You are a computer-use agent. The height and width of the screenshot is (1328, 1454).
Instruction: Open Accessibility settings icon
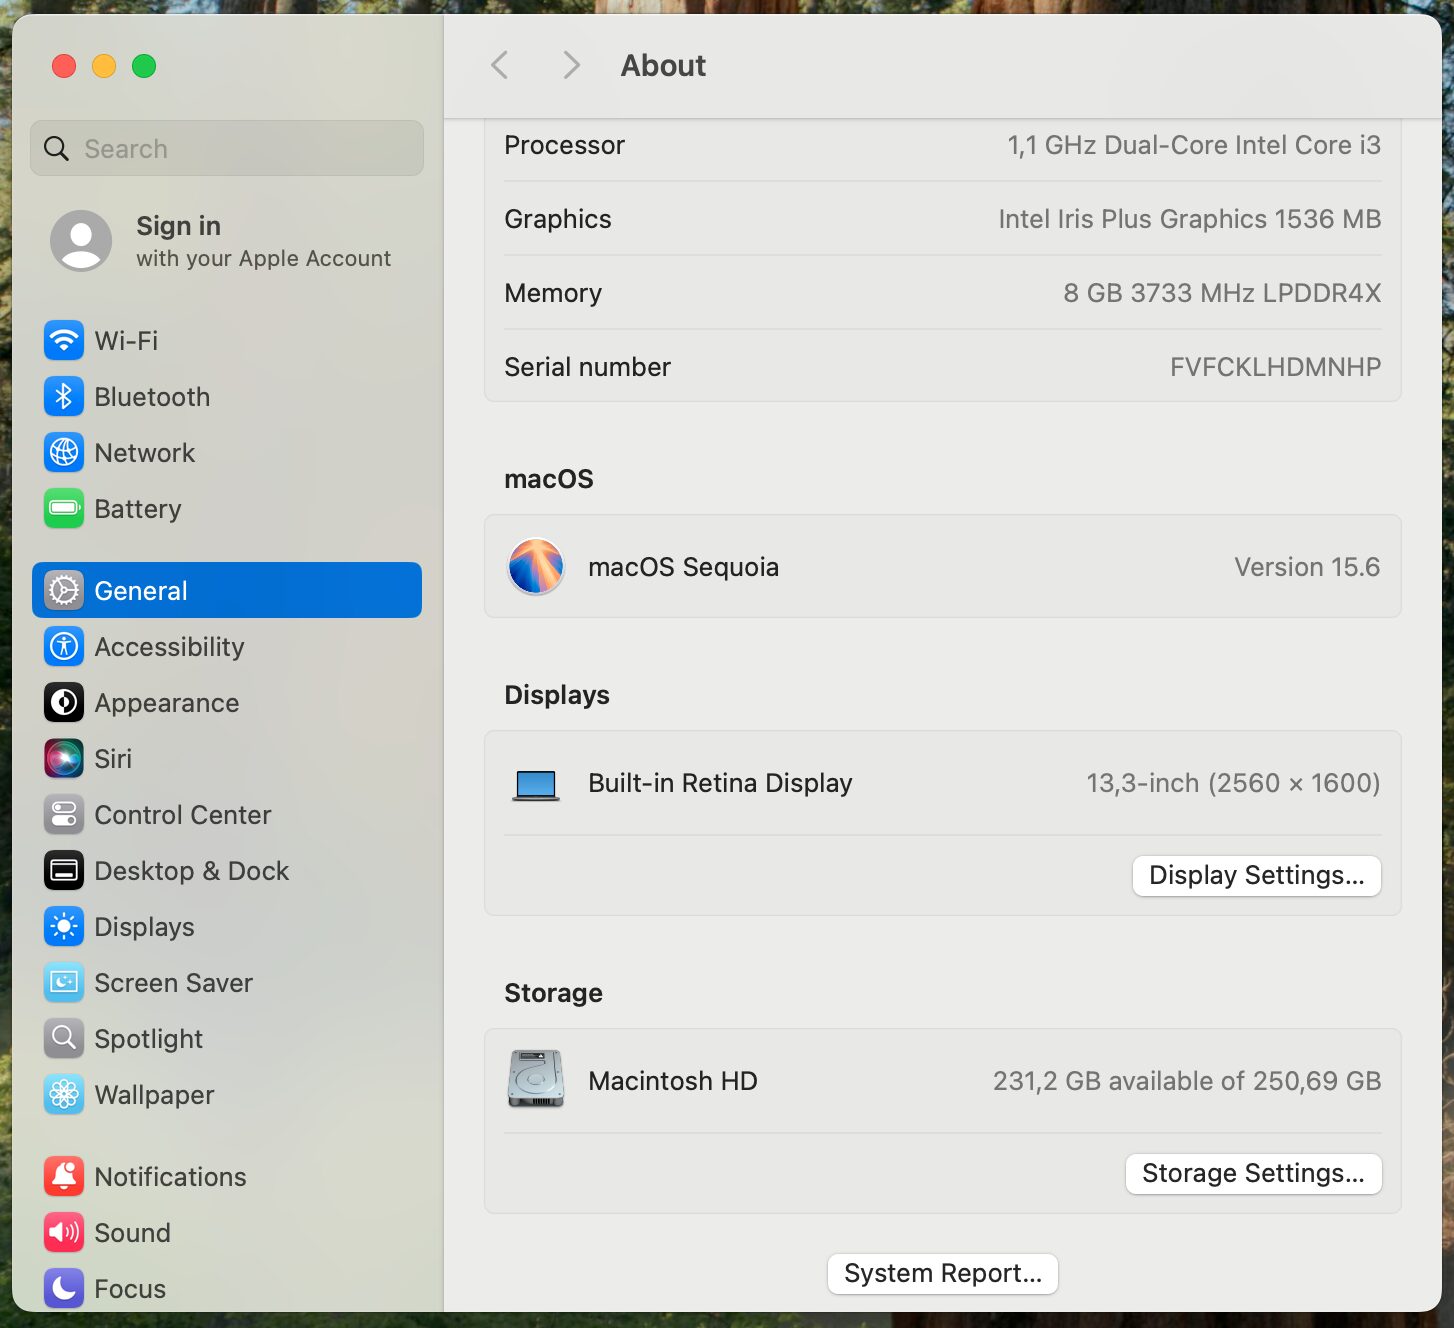pos(64,647)
